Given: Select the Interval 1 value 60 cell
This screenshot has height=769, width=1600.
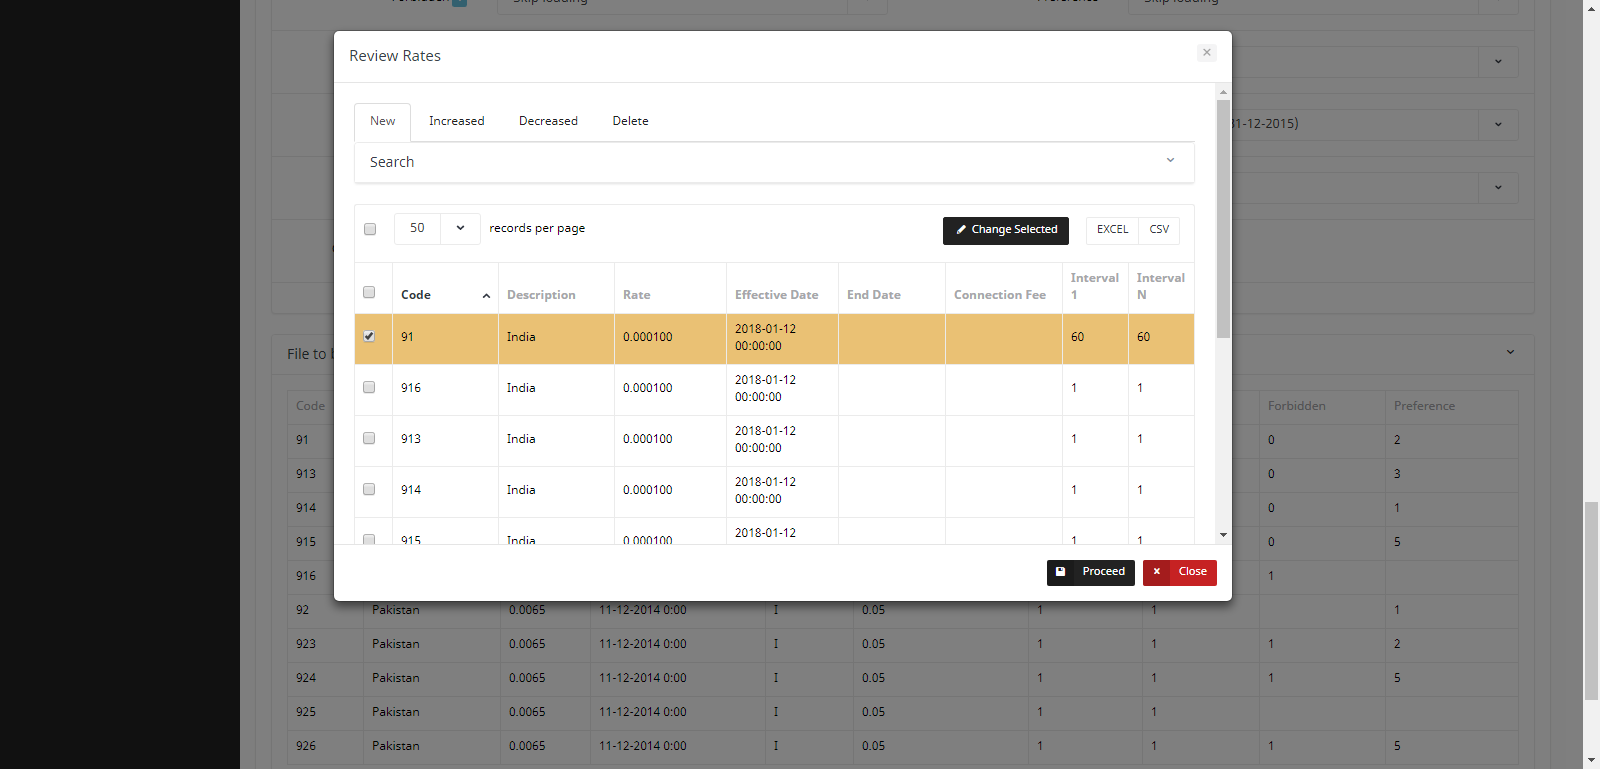Looking at the screenshot, I should [x=1095, y=338].
